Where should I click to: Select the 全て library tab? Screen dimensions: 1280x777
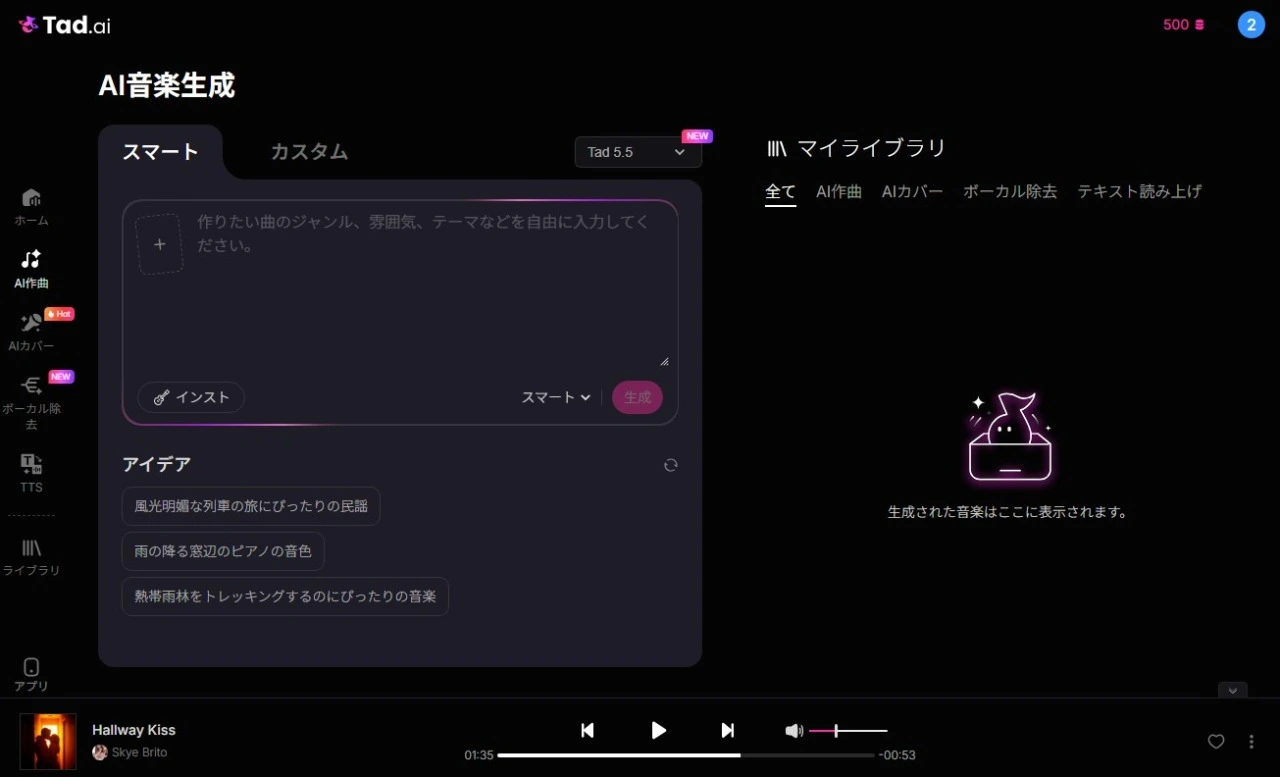click(780, 192)
